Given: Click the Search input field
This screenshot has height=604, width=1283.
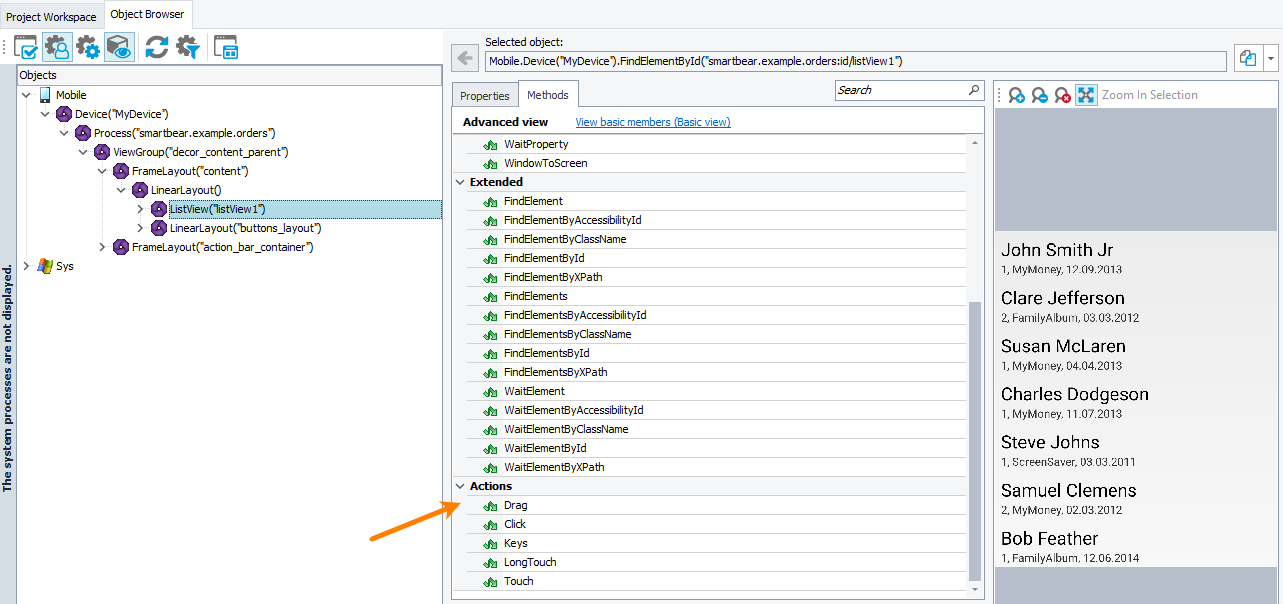Looking at the screenshot, I should (900, 90).
